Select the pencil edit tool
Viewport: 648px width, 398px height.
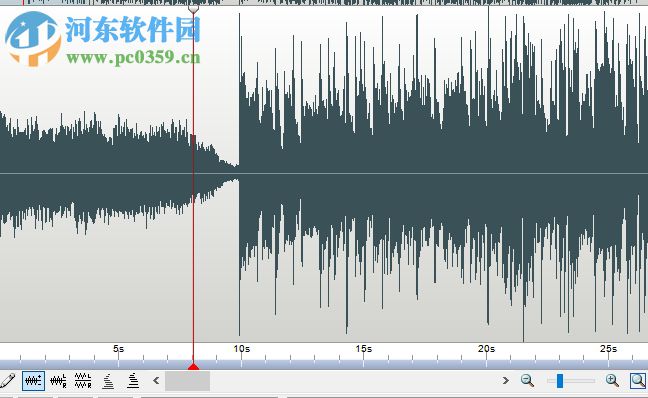coord(7,380)
